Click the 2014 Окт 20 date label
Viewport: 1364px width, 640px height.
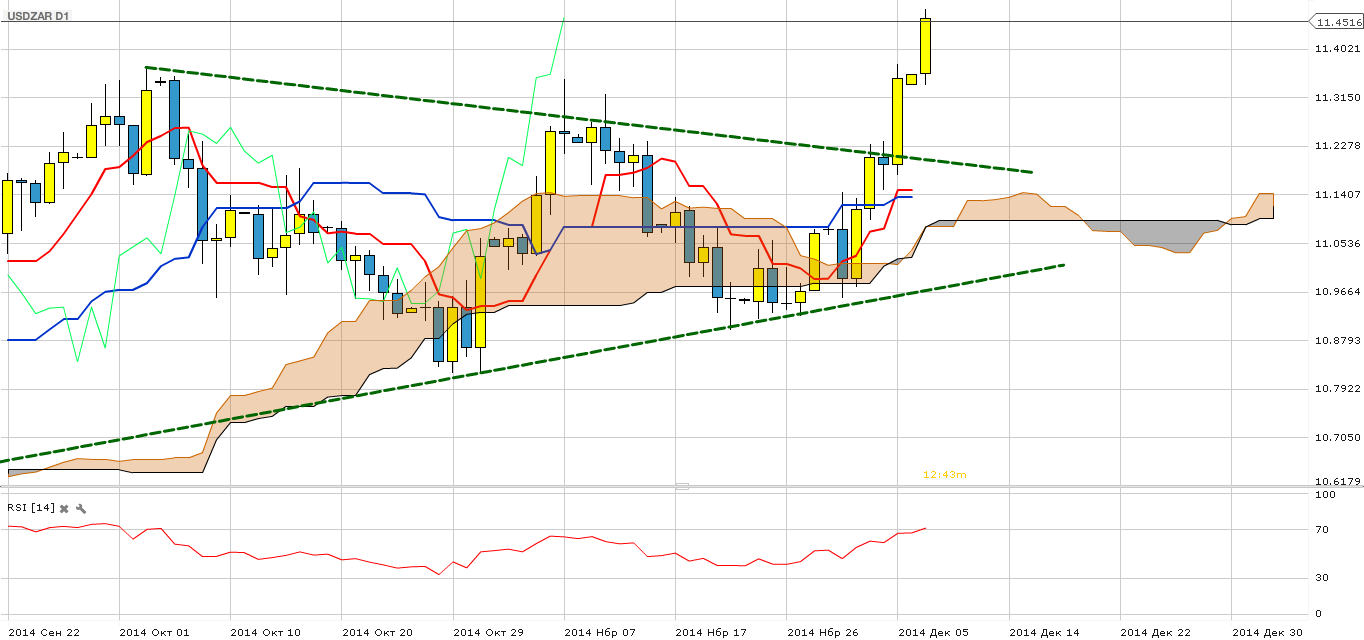(x=376, y=632)
